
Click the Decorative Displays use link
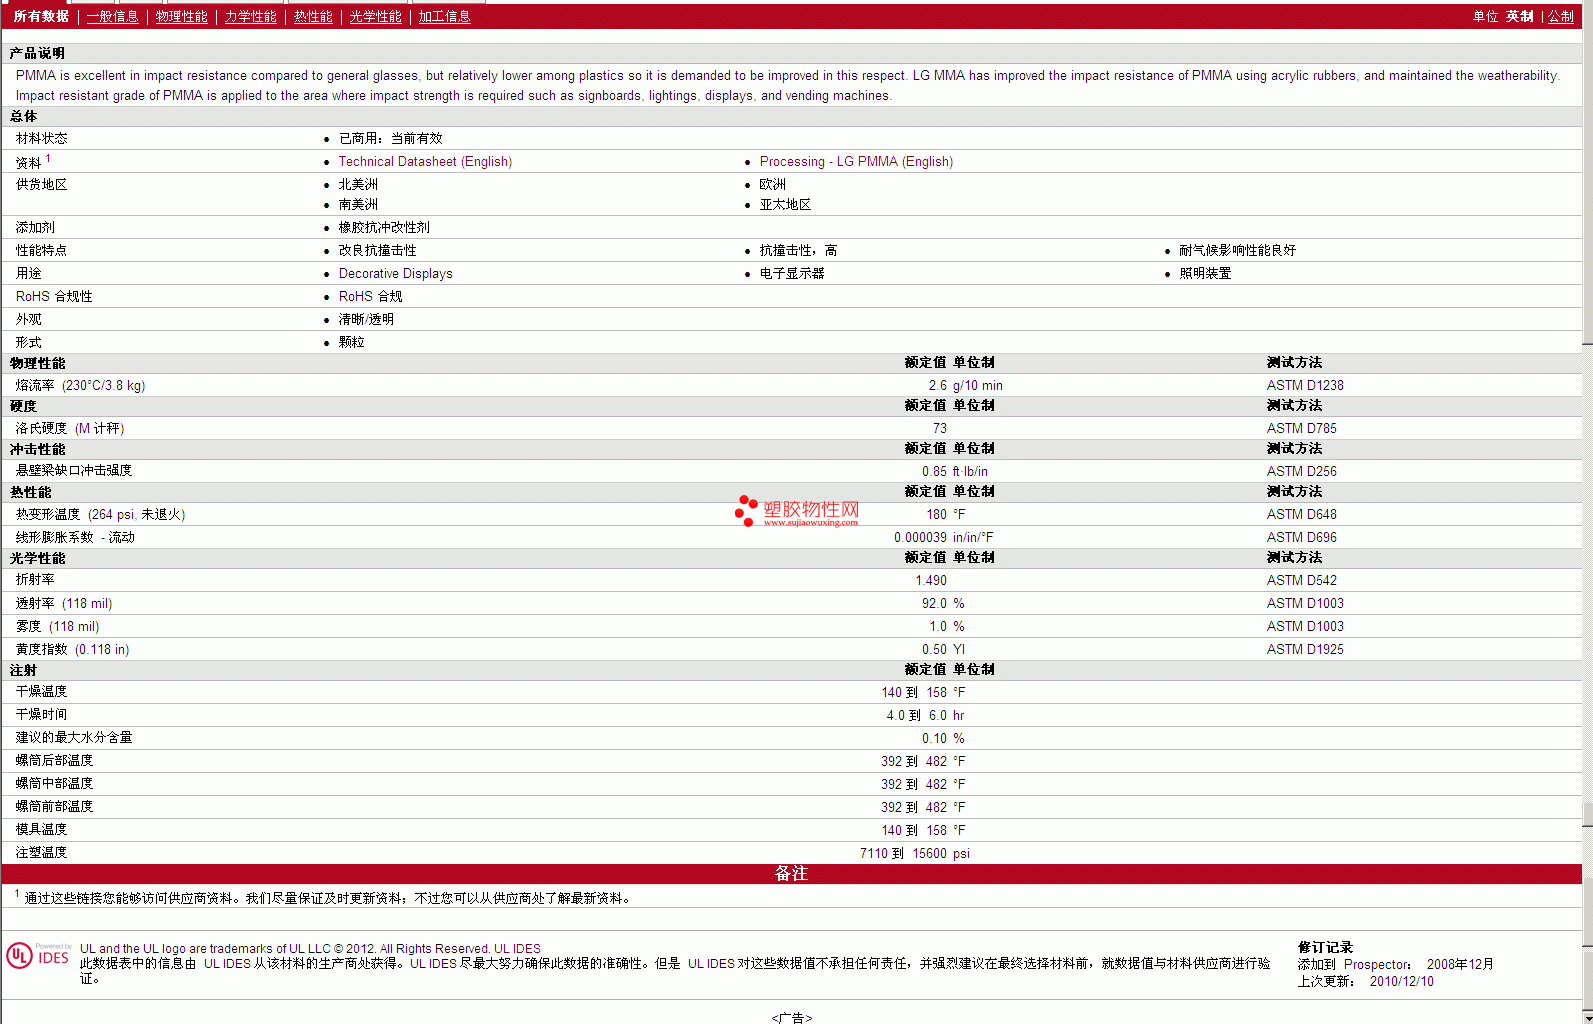tap(395, 273)
